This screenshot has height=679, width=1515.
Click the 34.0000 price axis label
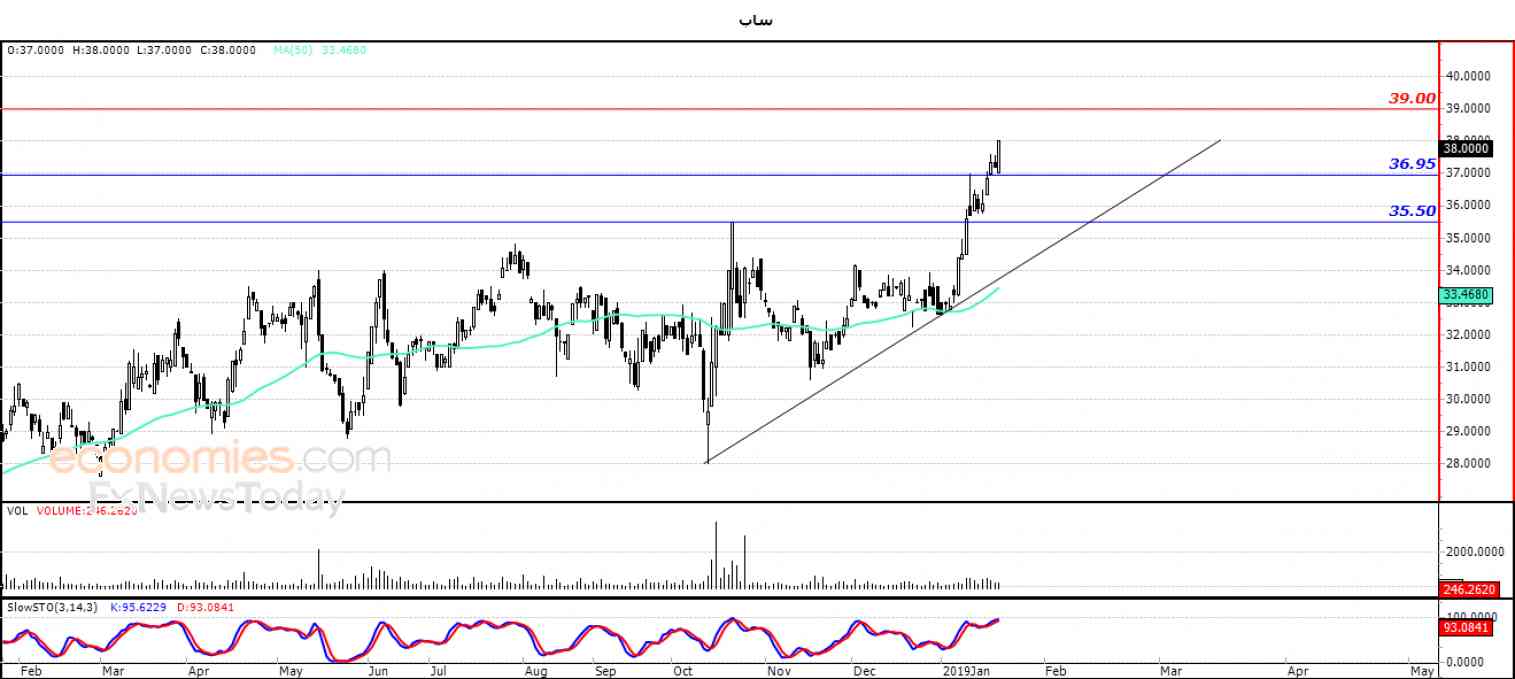(x=1468, y=270)
